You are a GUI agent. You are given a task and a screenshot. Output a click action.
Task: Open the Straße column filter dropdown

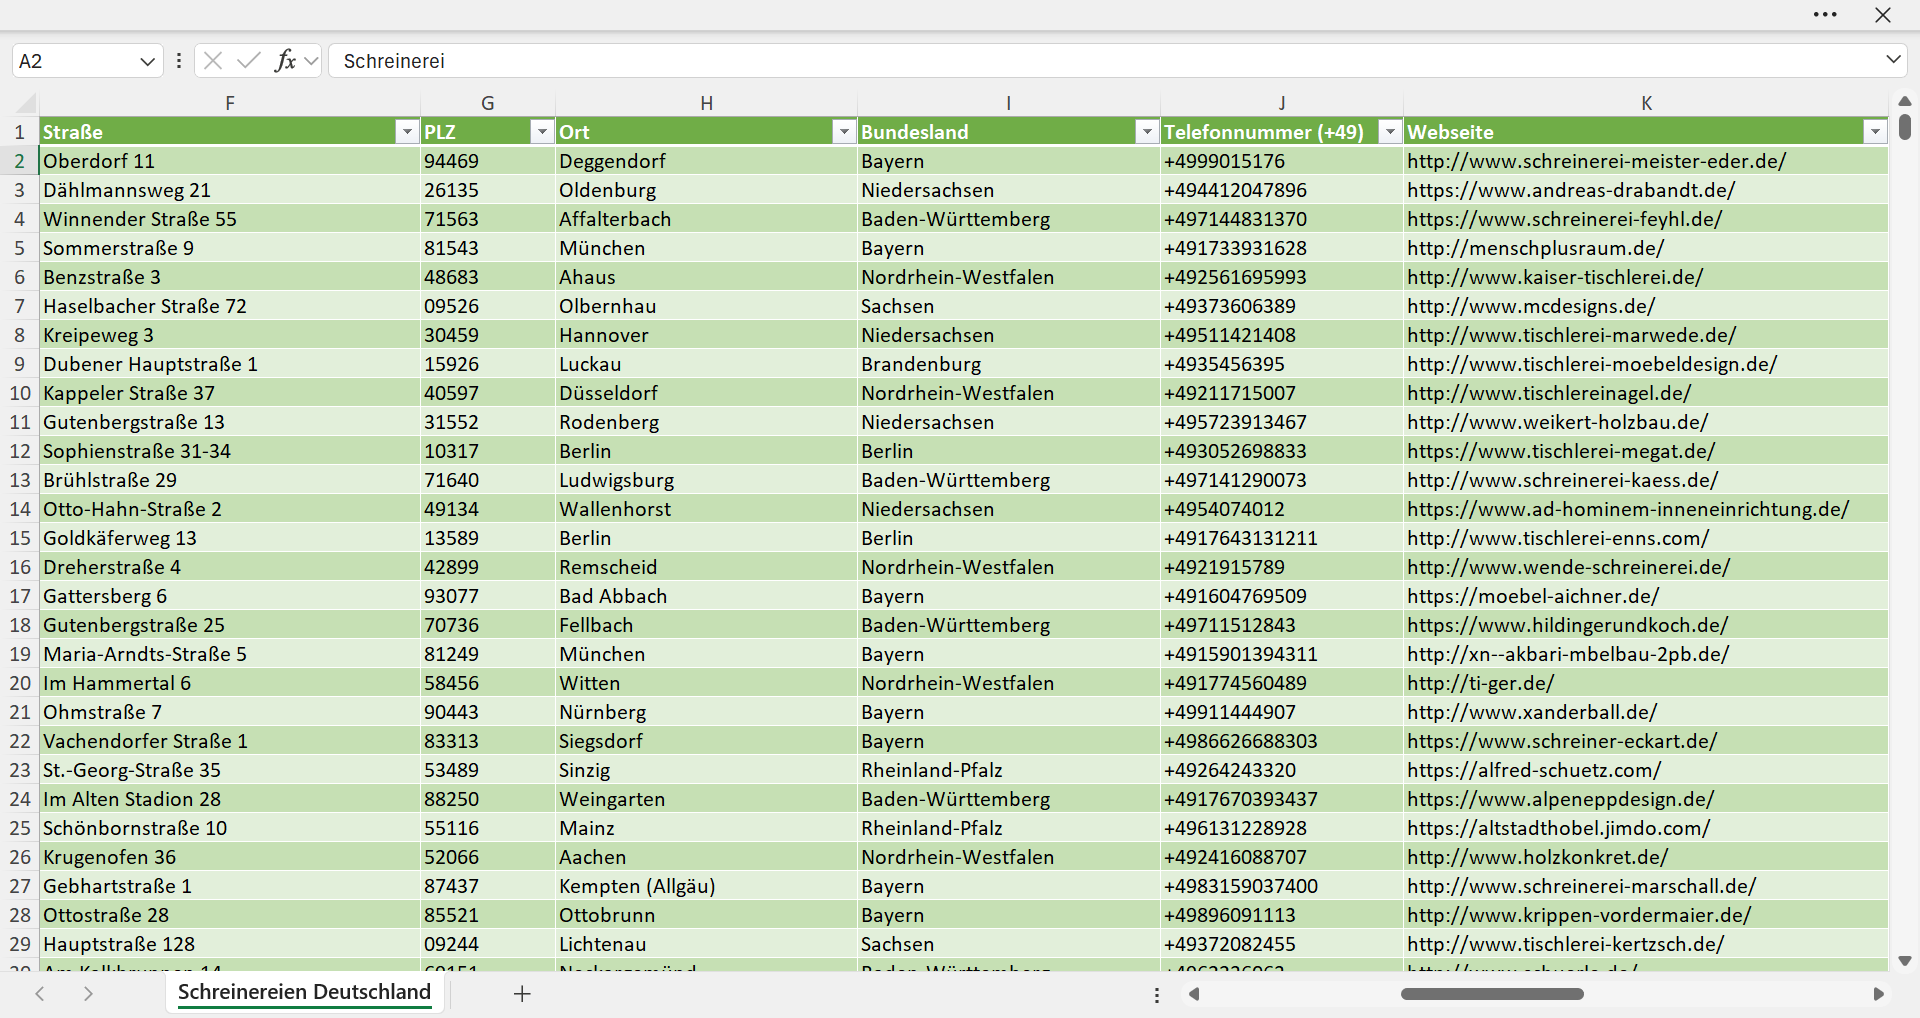(406, 132)
